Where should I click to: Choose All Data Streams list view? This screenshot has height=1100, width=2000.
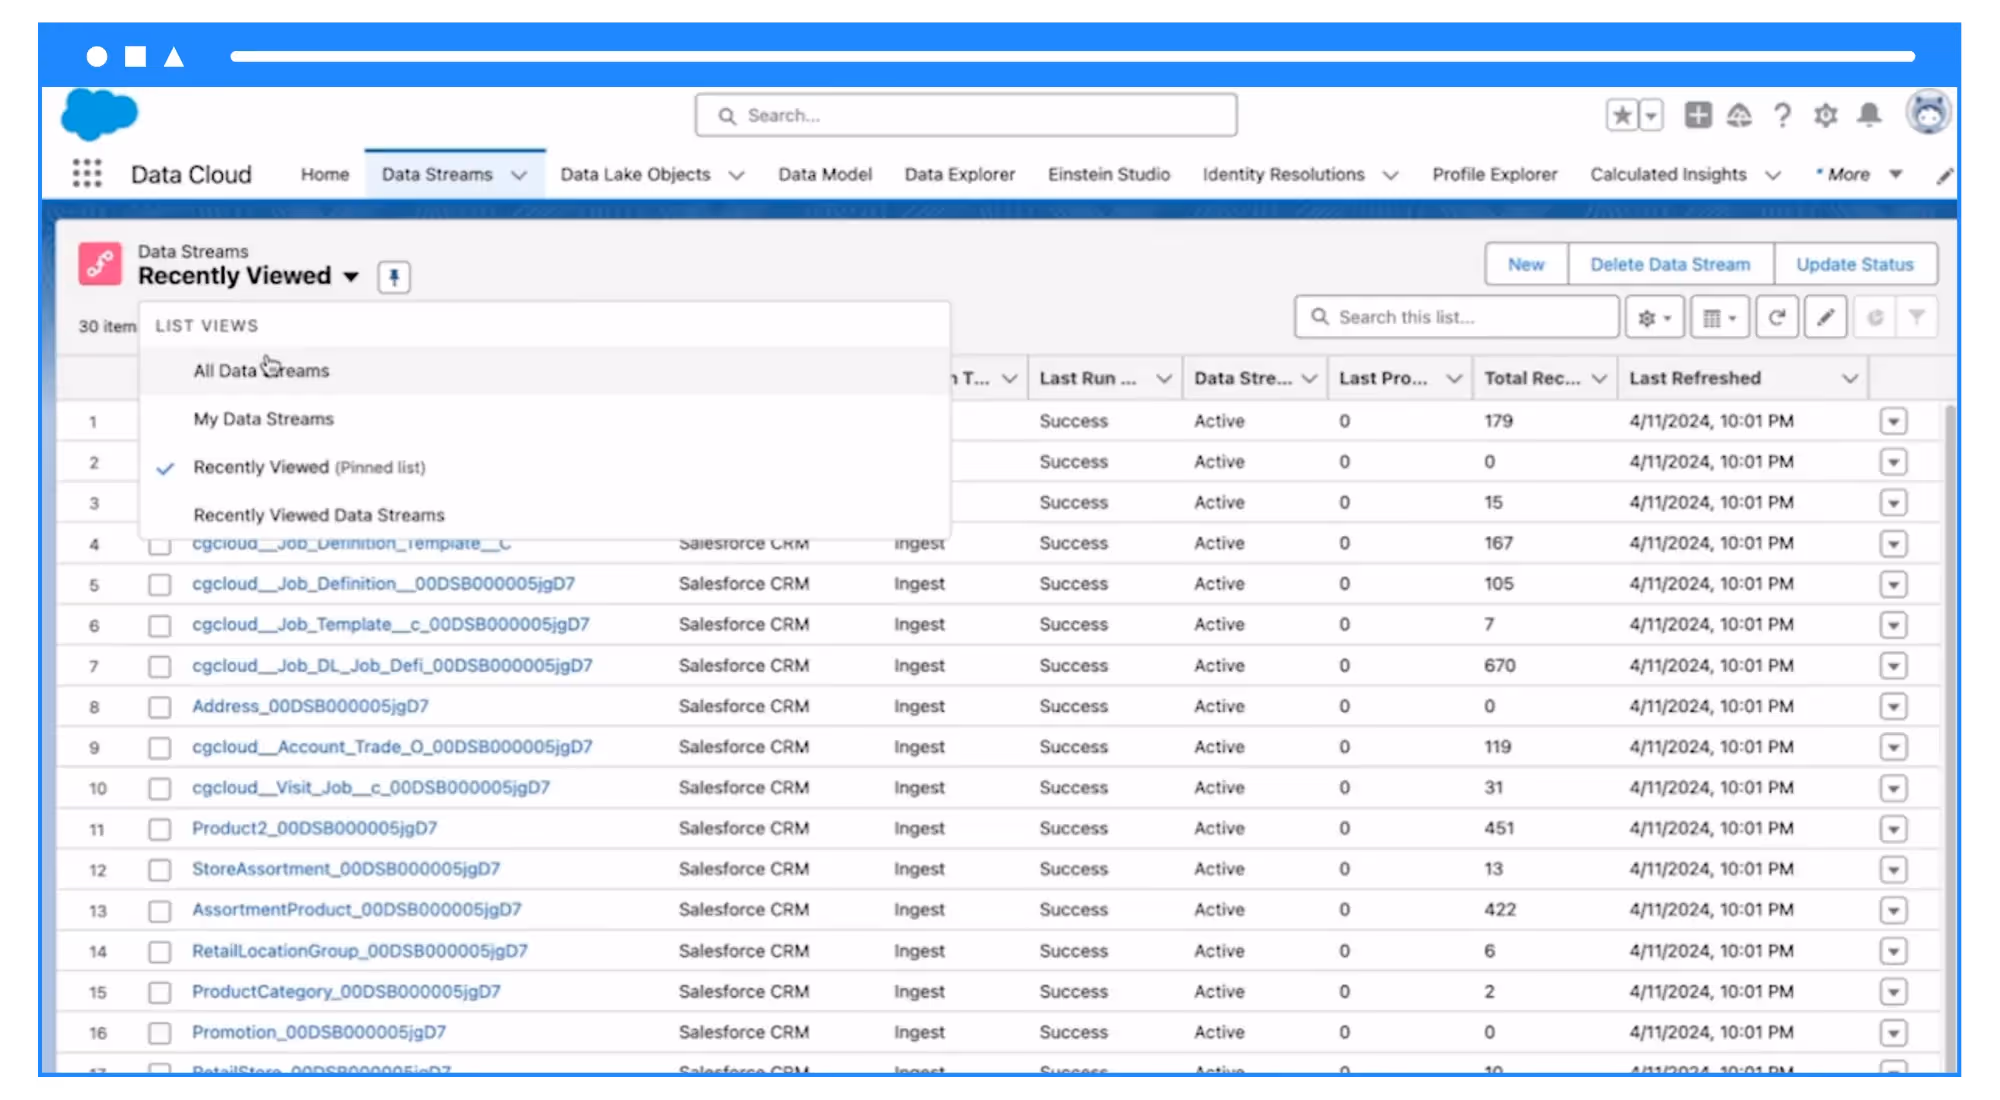pyautogui.click(x=545, y=371)
